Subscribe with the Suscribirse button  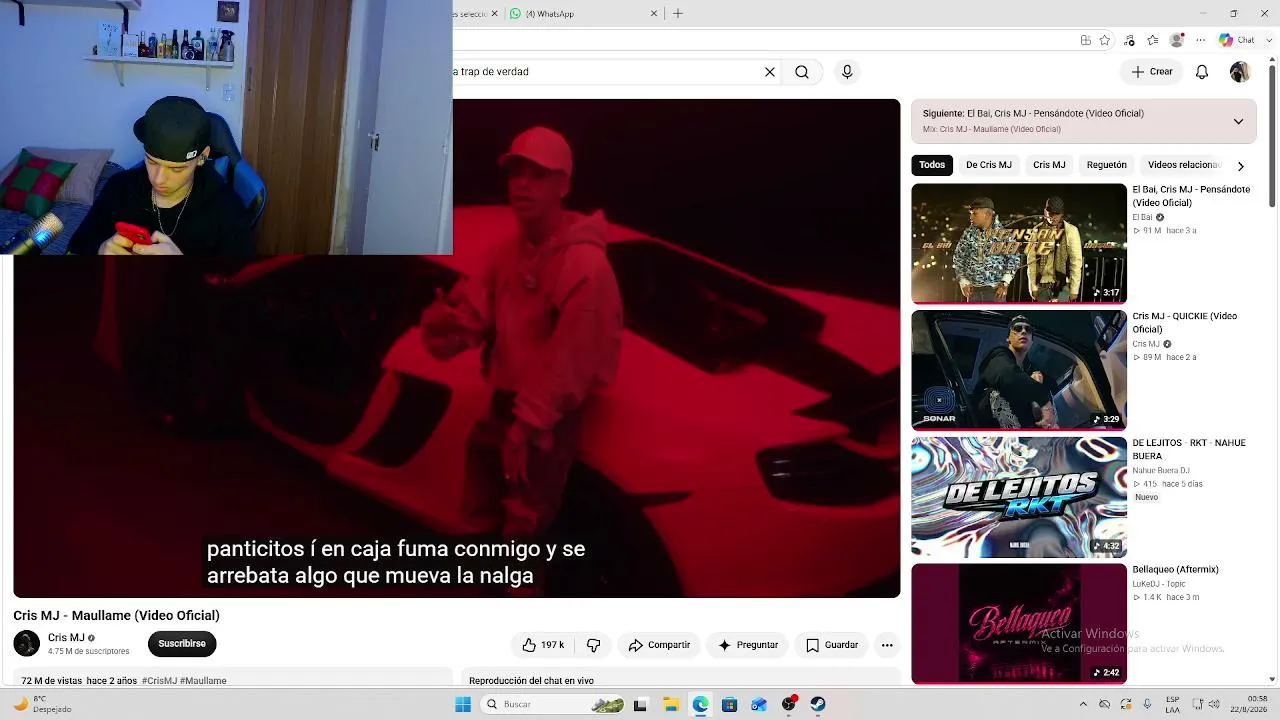[182, 644]
